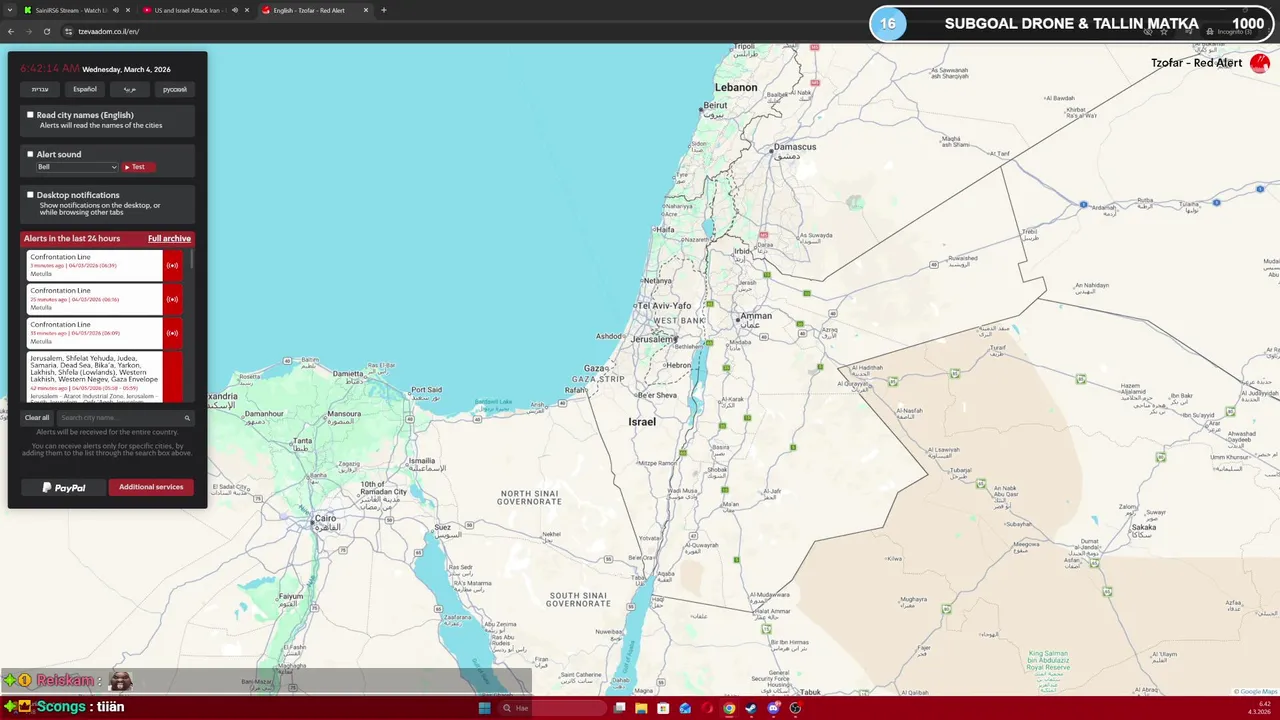Switch site language to Hebrew

pyautogui.click(x=40, y=89)
